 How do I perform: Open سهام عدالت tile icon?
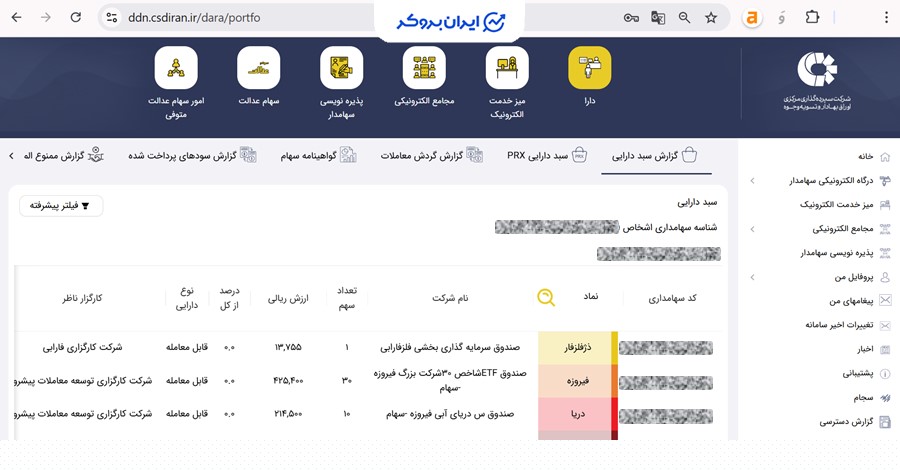point(258,67)
